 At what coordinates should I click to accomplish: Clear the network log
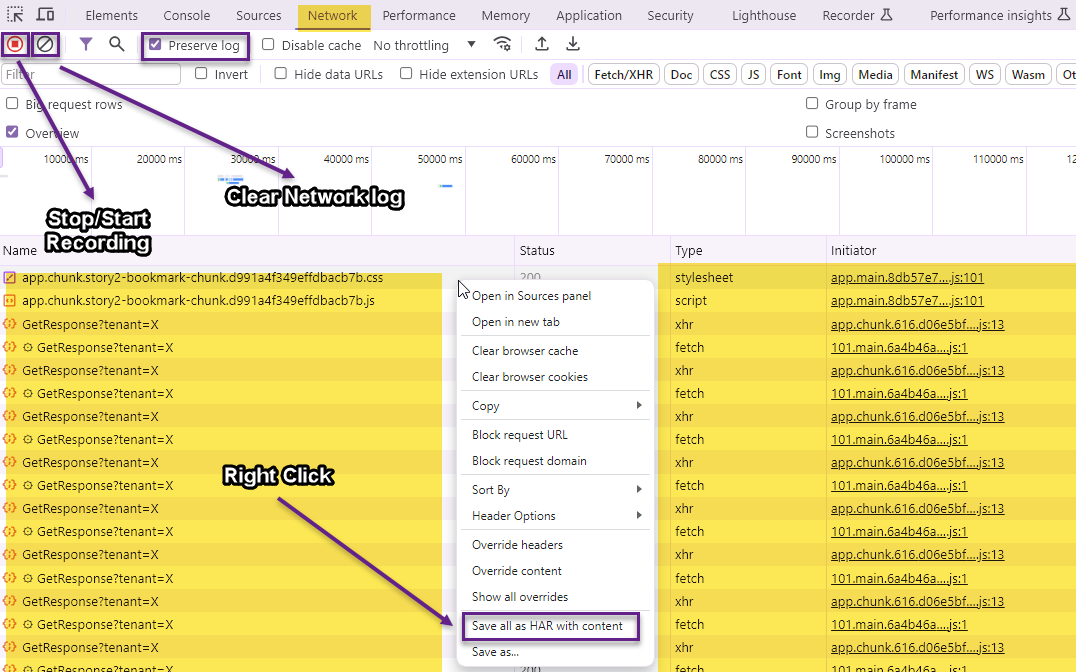45,45
